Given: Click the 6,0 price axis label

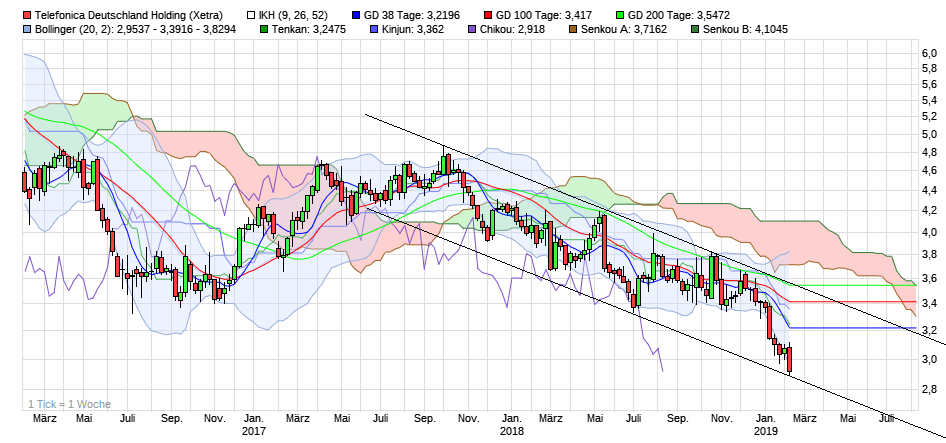Looking at the screenshot, I should [x=929, y=54].
